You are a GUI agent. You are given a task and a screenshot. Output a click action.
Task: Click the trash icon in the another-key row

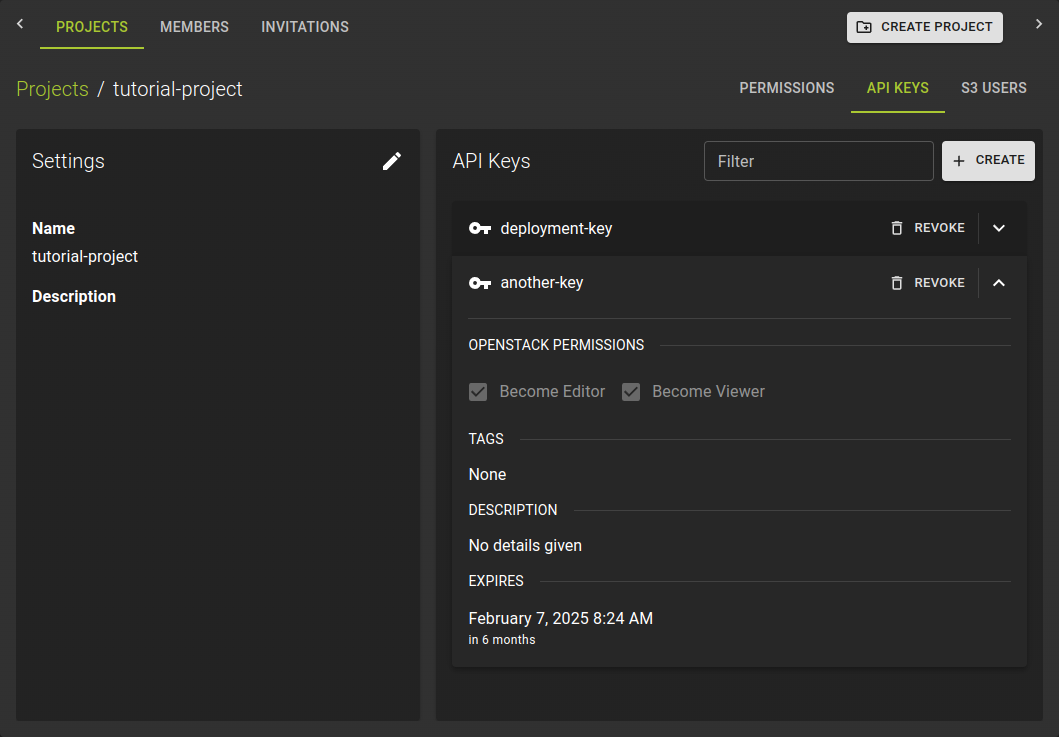(x=897, y=283)
